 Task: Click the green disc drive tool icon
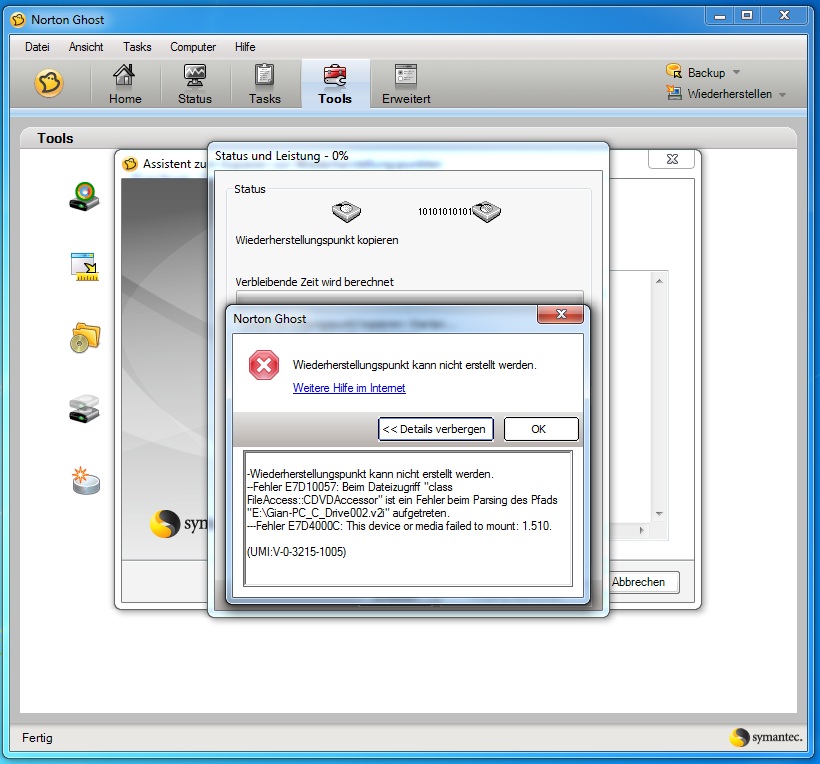pos(84,197)
